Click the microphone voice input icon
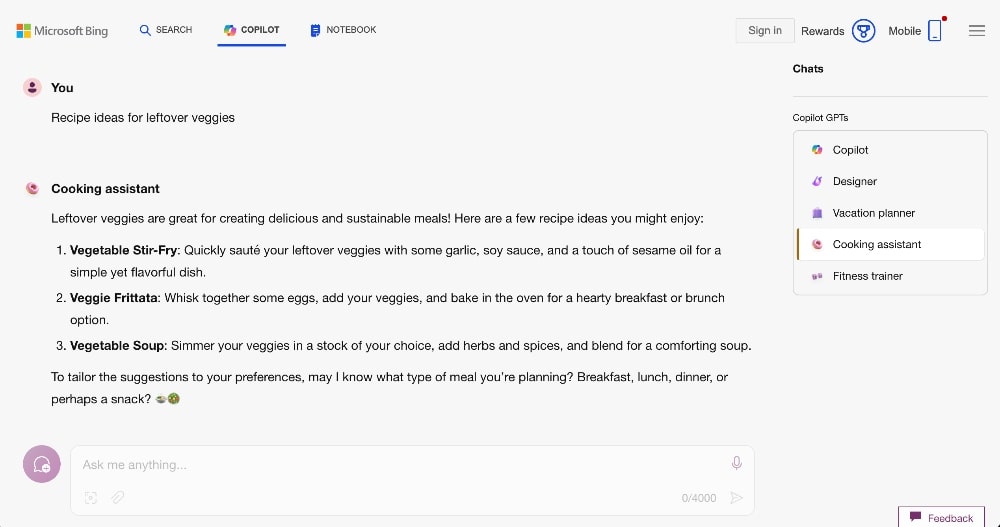Viewport: 1000px width, 527px height. [x=736, y=463]
